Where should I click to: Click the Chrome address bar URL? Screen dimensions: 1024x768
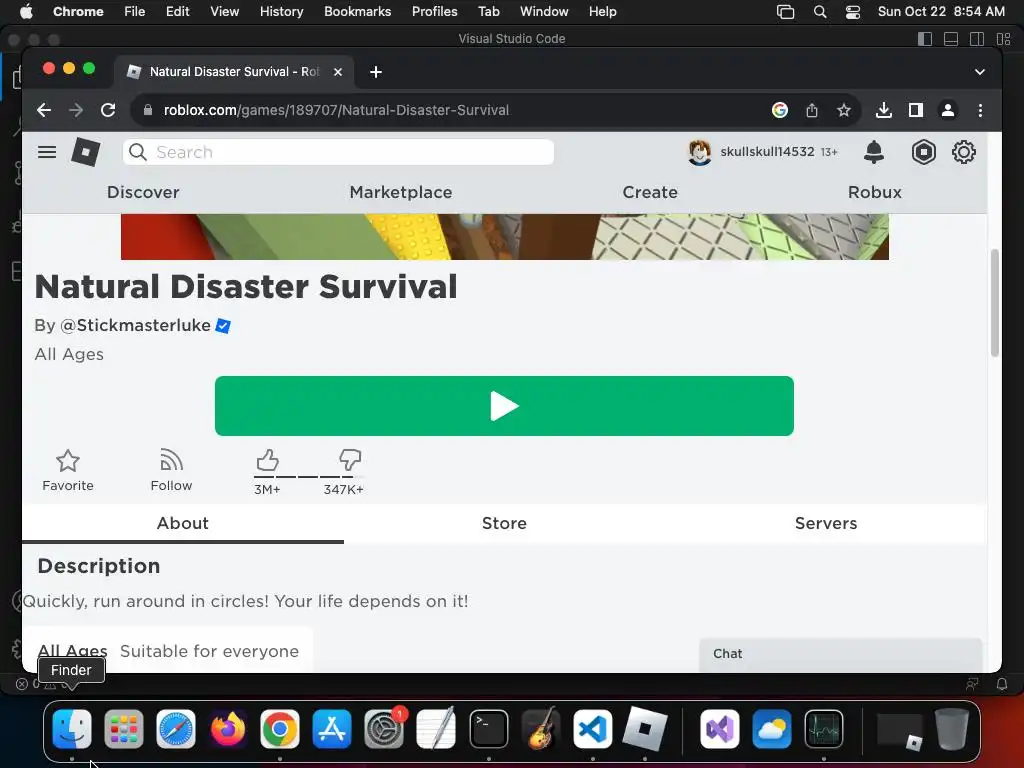[x=336, y=110]
